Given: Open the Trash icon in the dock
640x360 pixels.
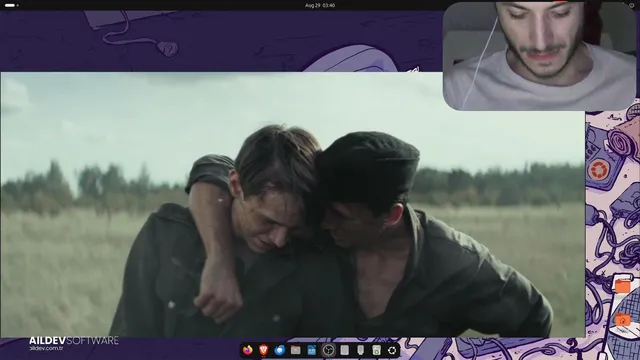Looking at the screenshot, I should point(376,350).
